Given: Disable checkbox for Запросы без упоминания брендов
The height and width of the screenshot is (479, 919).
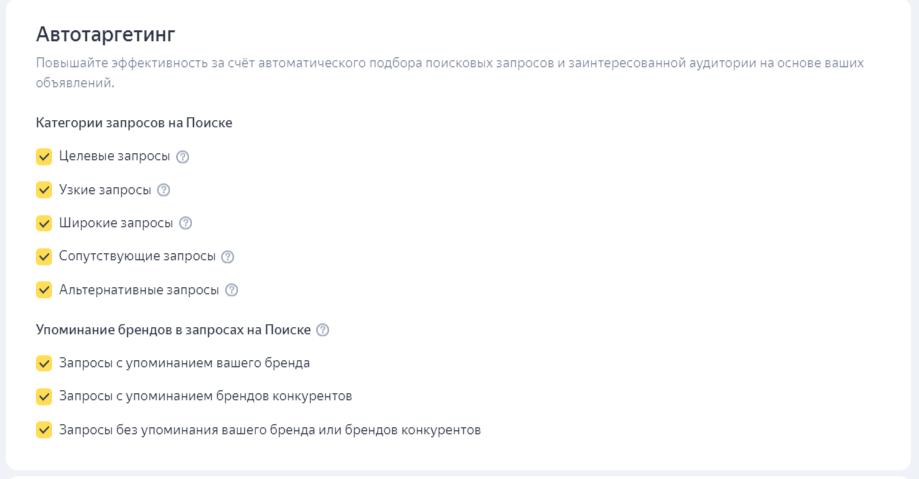Looking at the screenshot, I should 44,430.
